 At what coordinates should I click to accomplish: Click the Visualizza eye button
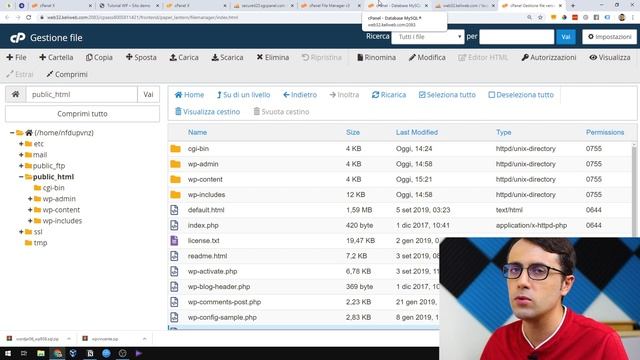click(x=610, y=58)
